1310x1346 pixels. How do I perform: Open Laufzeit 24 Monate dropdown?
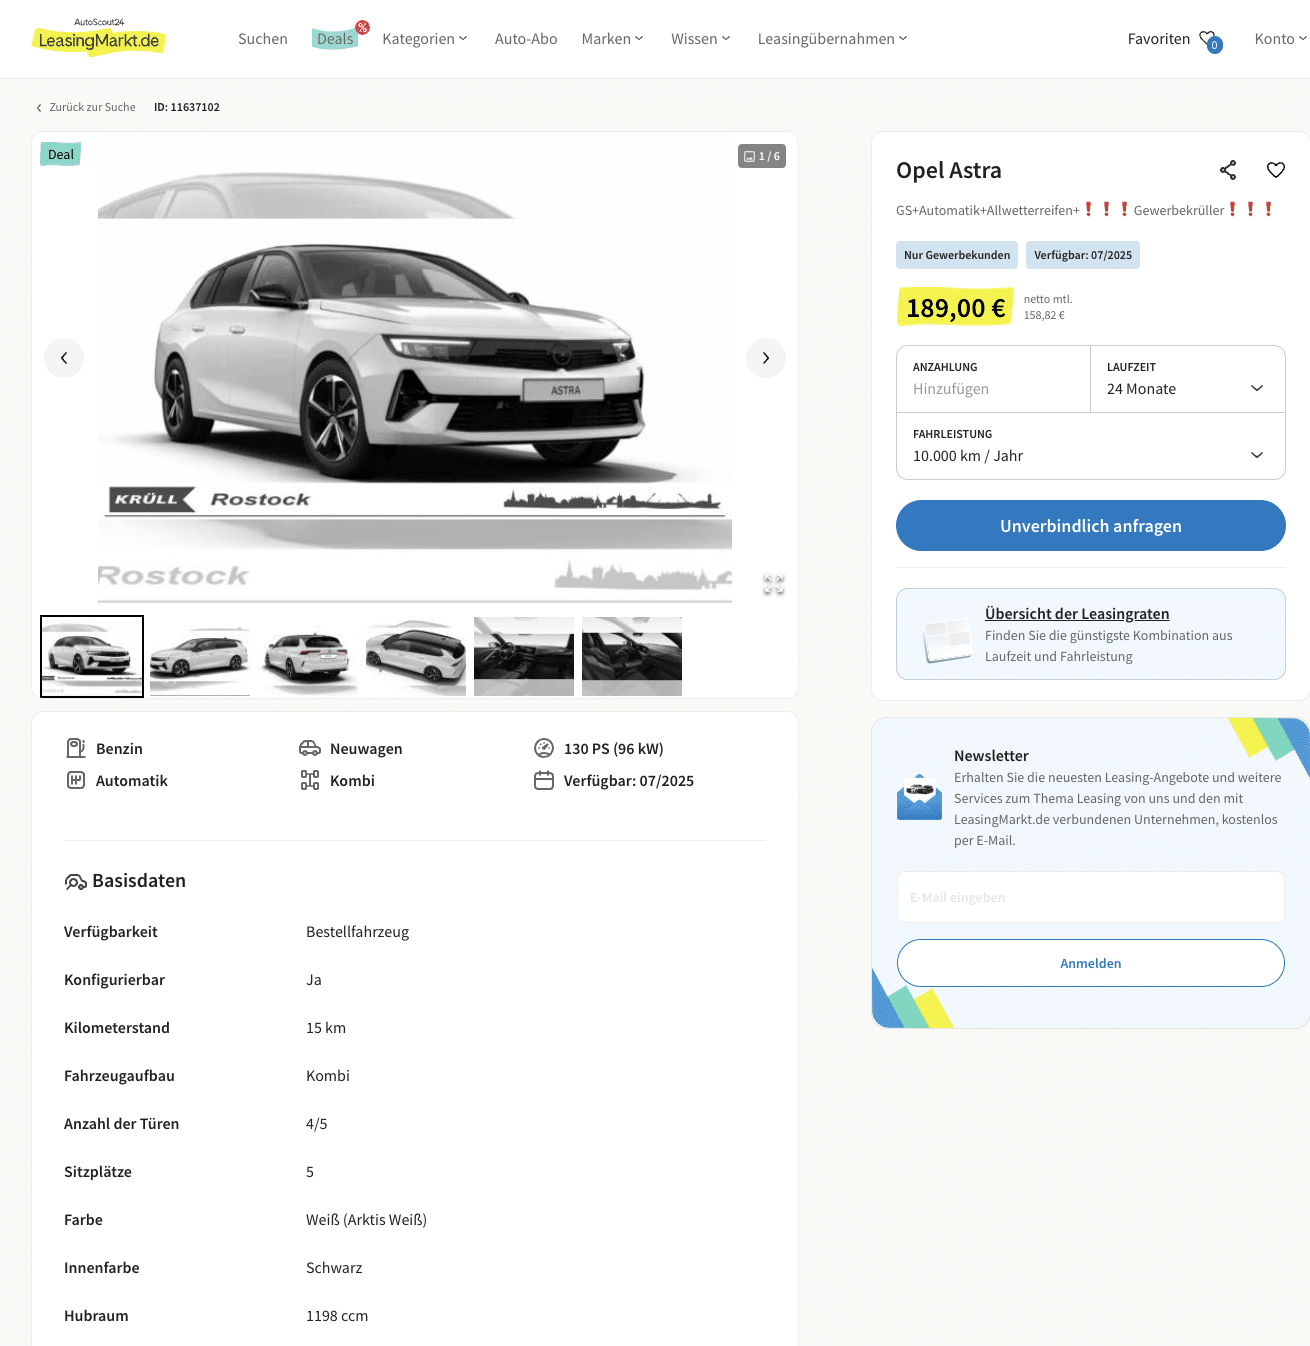(x=1187, y=379)
